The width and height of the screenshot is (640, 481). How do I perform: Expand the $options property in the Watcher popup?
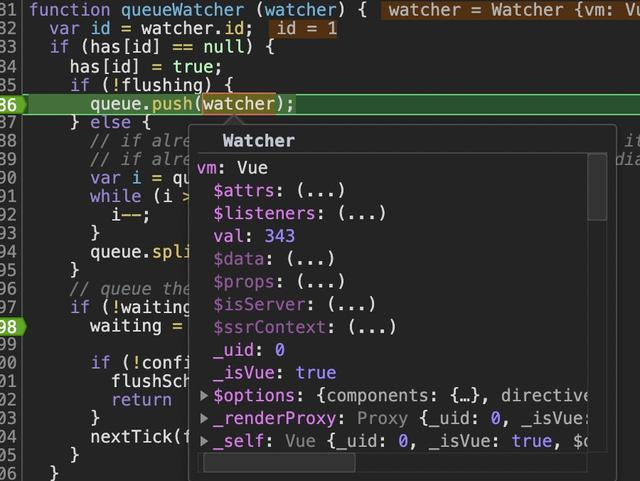pos(204,395)
